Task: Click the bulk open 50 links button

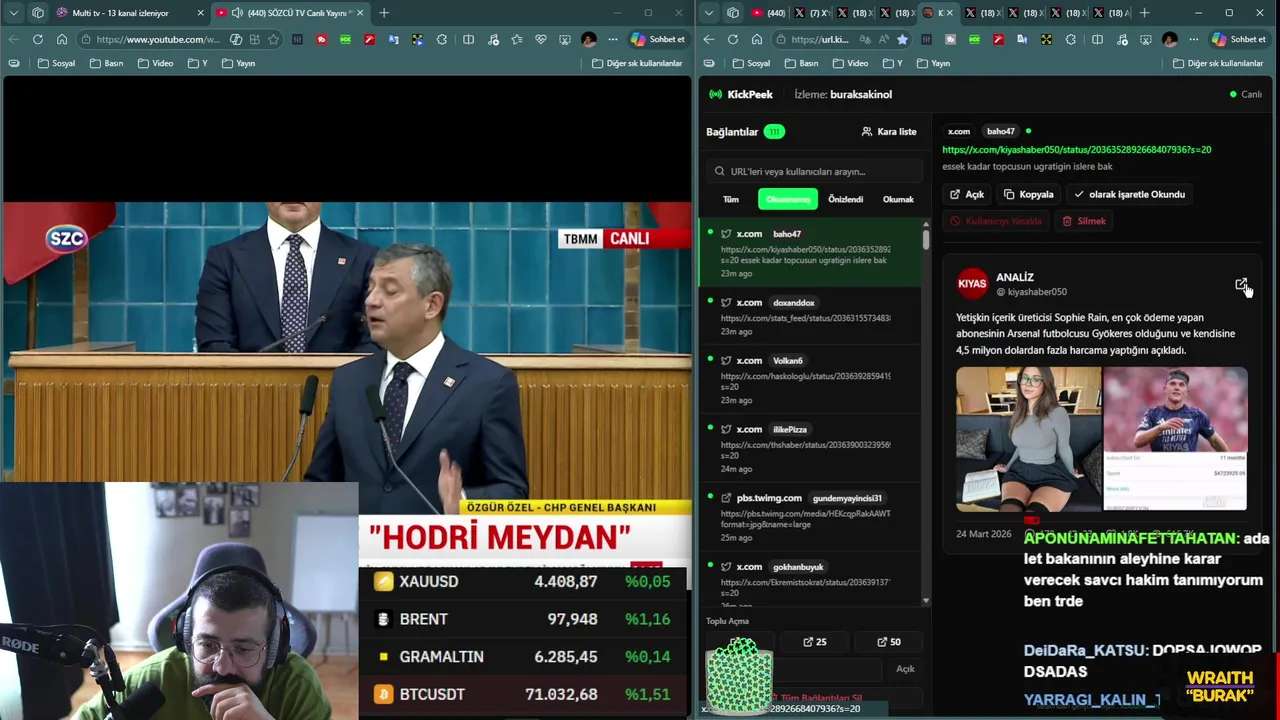Action: pyautogui.click(x=889, y=642)
